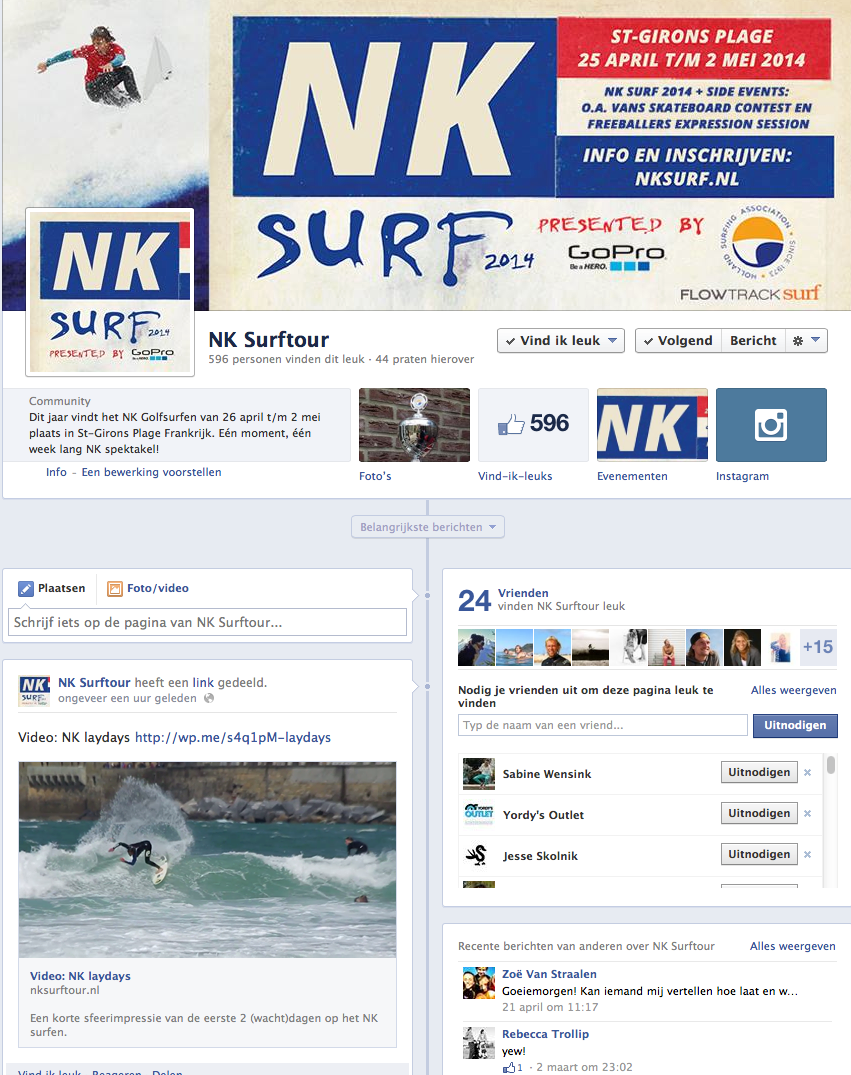Open the Instagram camera icon tile

(x=771, y=424)
